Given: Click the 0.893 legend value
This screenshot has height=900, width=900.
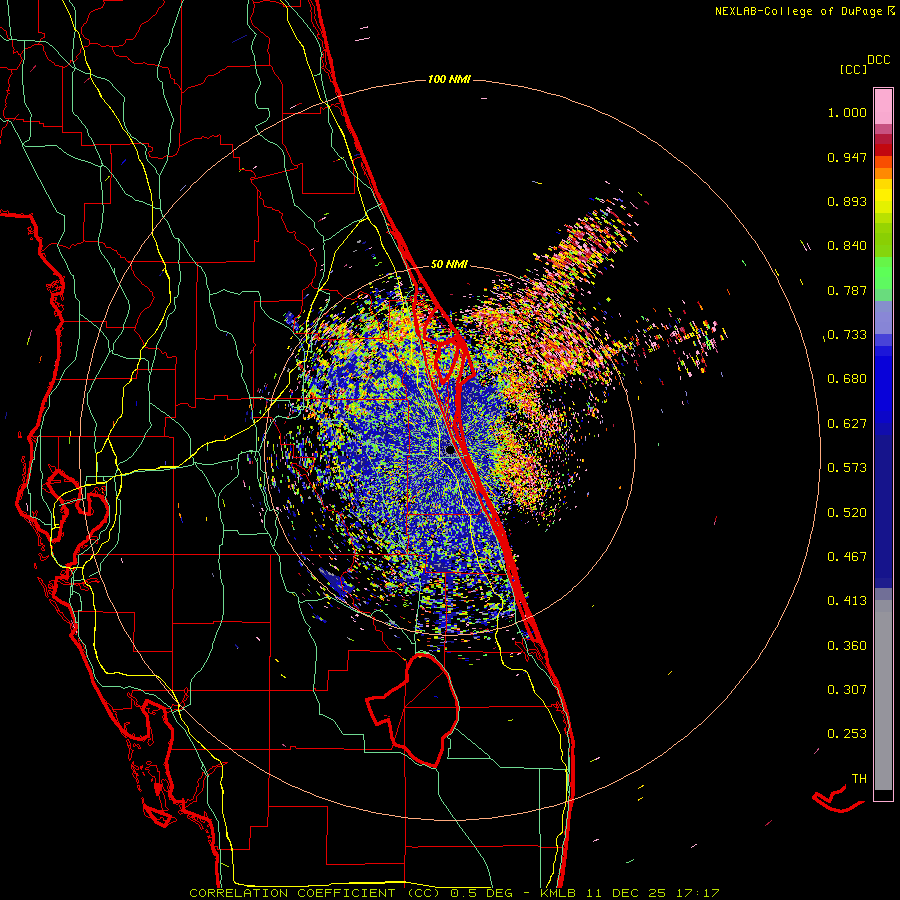Looking at the screenshot, I should (847, 201).
